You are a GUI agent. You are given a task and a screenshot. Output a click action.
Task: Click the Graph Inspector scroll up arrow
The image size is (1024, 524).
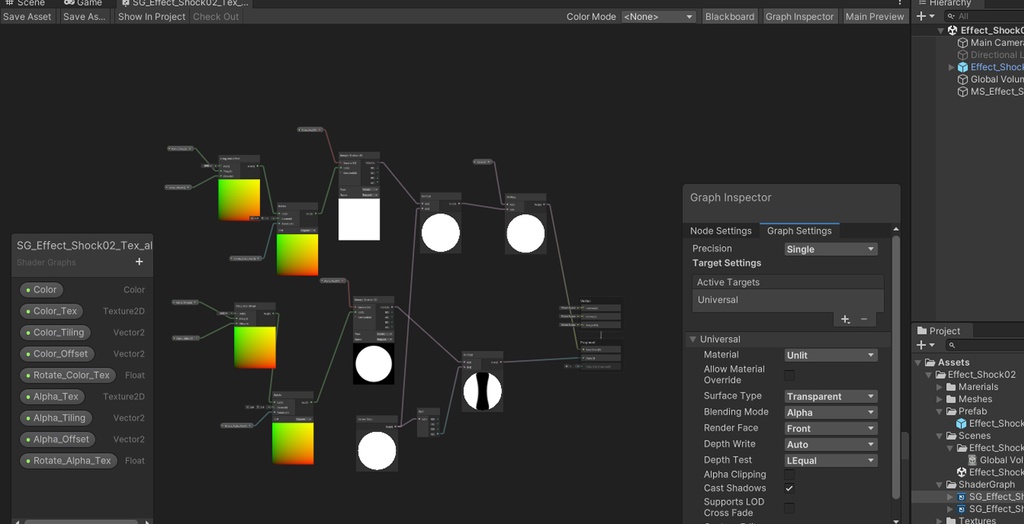pos(896,229)
